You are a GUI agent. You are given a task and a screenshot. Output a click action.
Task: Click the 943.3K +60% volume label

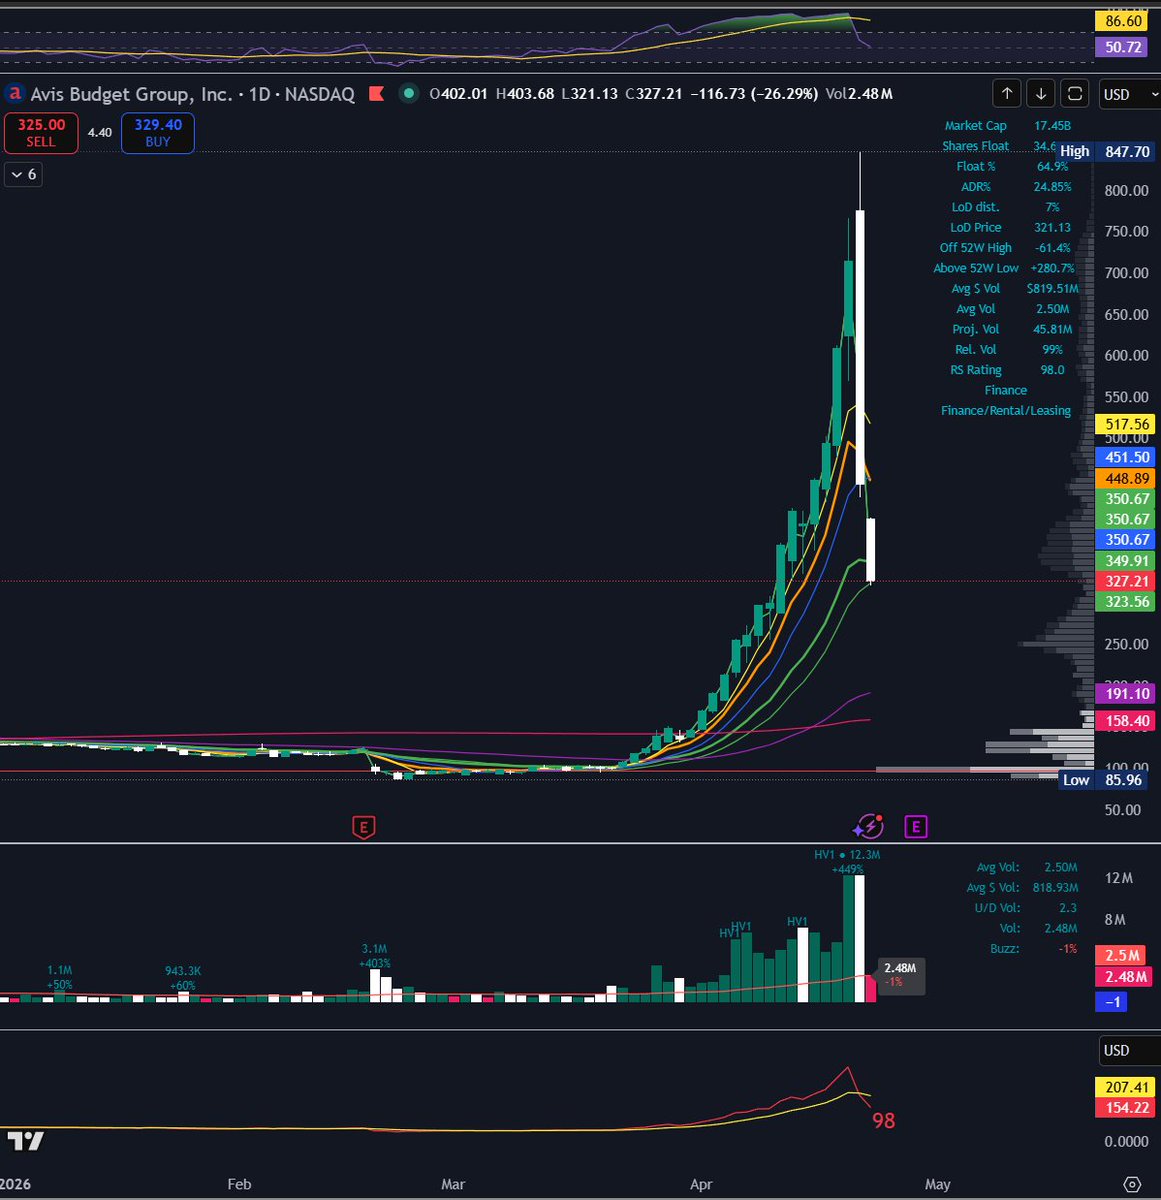coord(182,977)
